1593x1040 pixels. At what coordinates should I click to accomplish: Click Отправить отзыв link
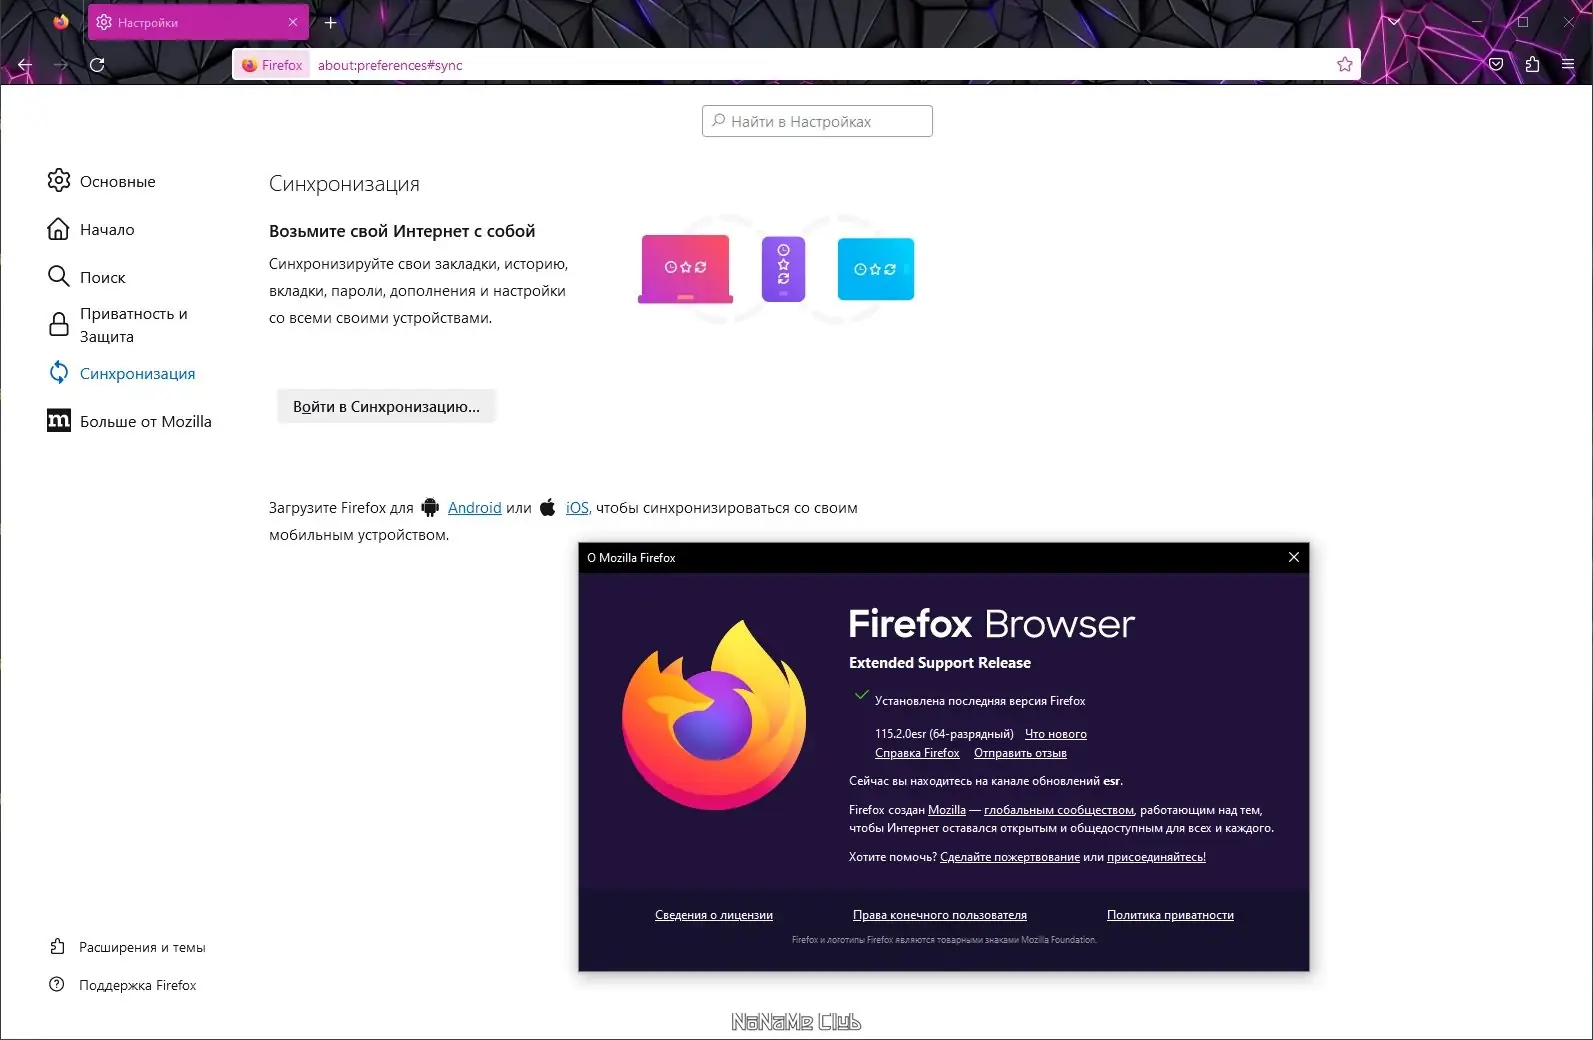pyautogui.click(x=1020, y=753)
